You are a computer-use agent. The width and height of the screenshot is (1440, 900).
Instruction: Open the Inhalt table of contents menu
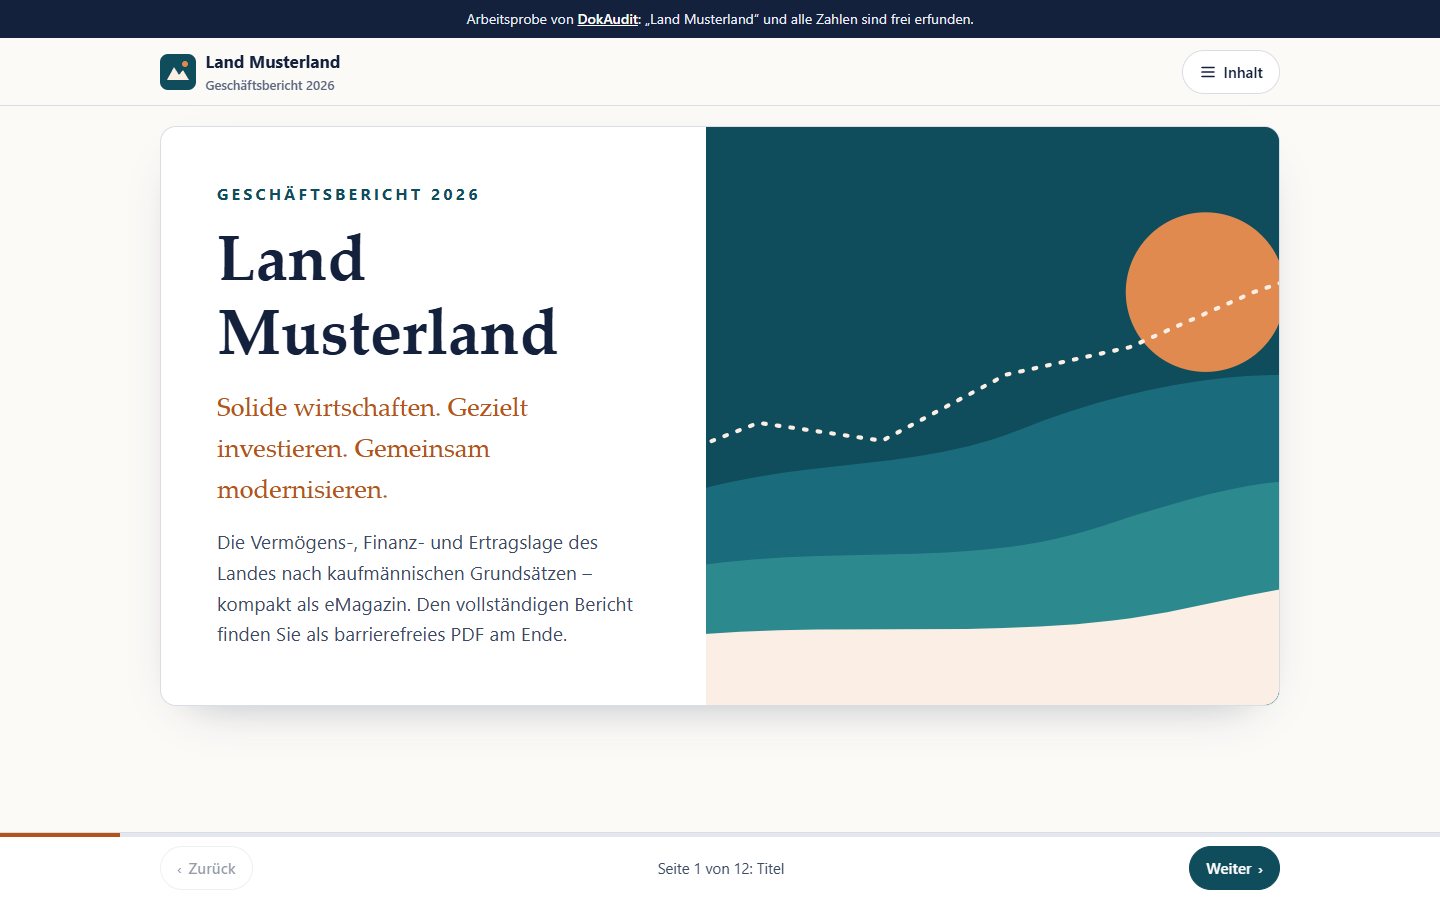(1231, 72)
